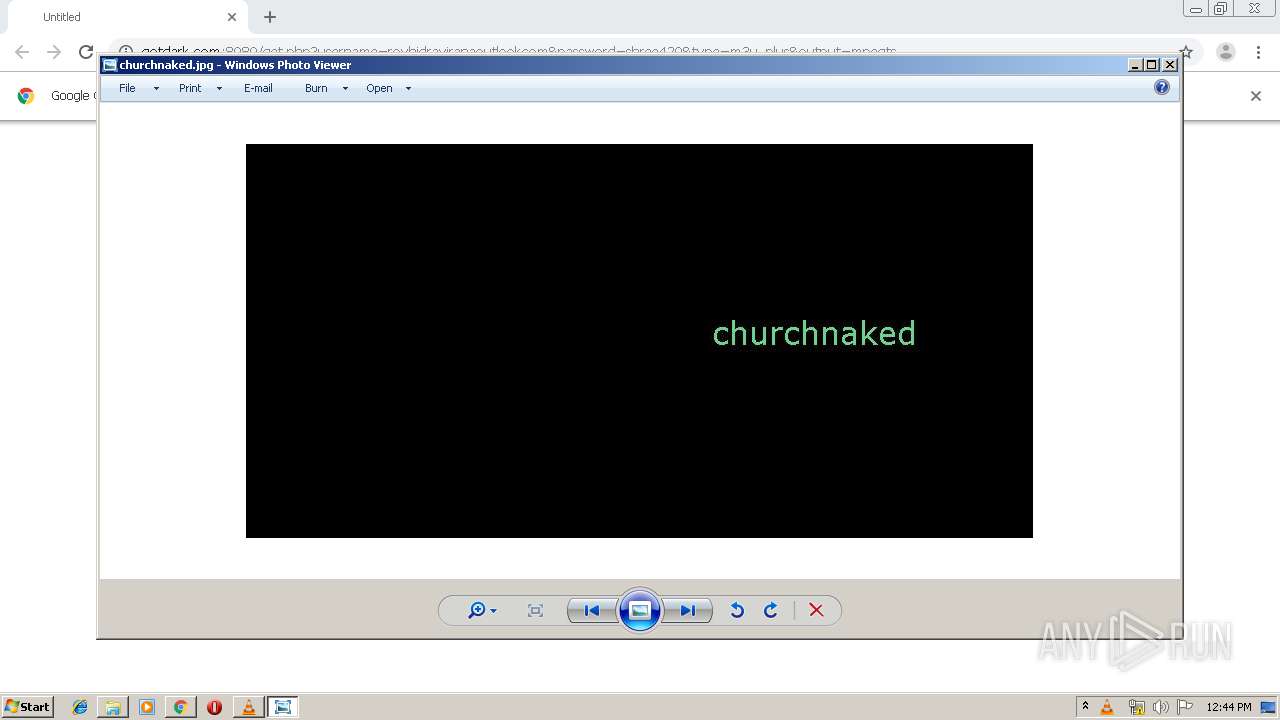Close the Untitled Chrome tab
The height and width of the screenshot is (720, 1280).
pos(232,17)
